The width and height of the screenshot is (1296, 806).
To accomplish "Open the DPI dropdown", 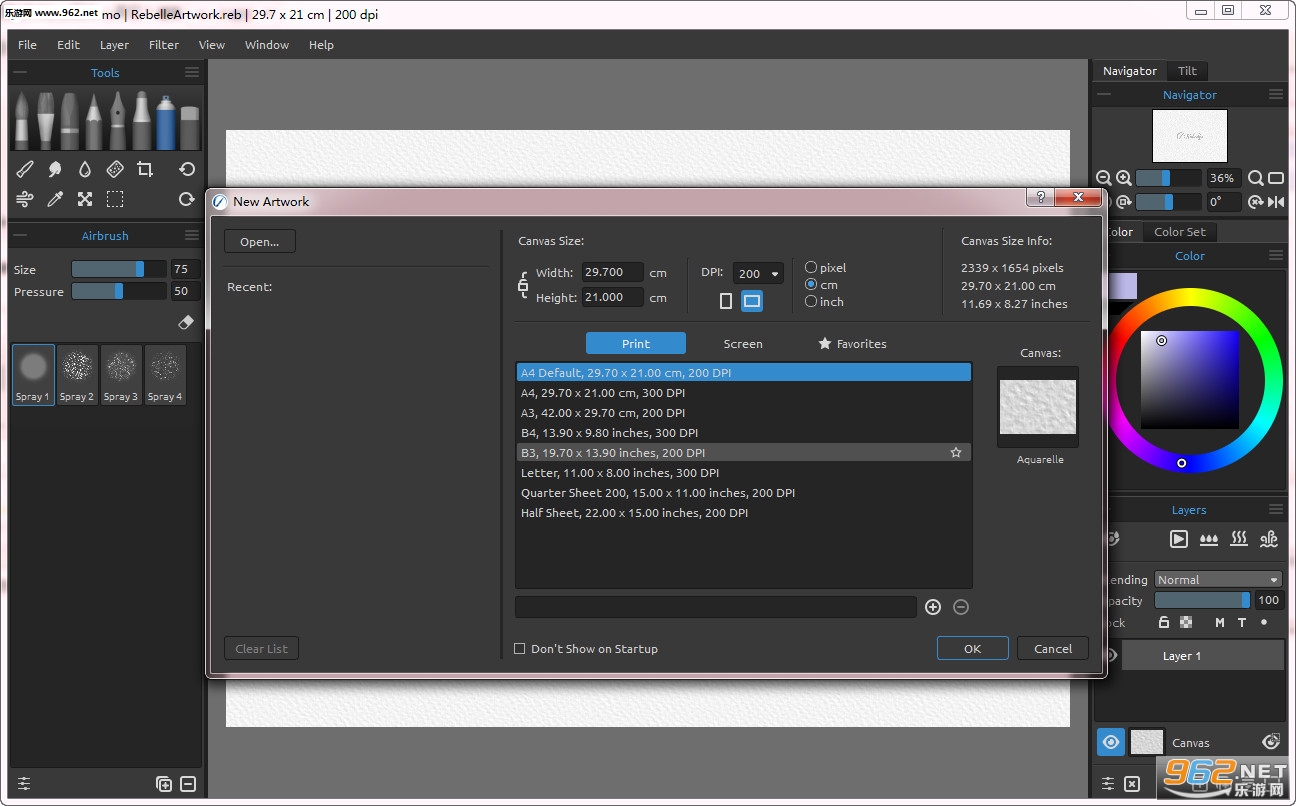I will [x=759, y=273].
